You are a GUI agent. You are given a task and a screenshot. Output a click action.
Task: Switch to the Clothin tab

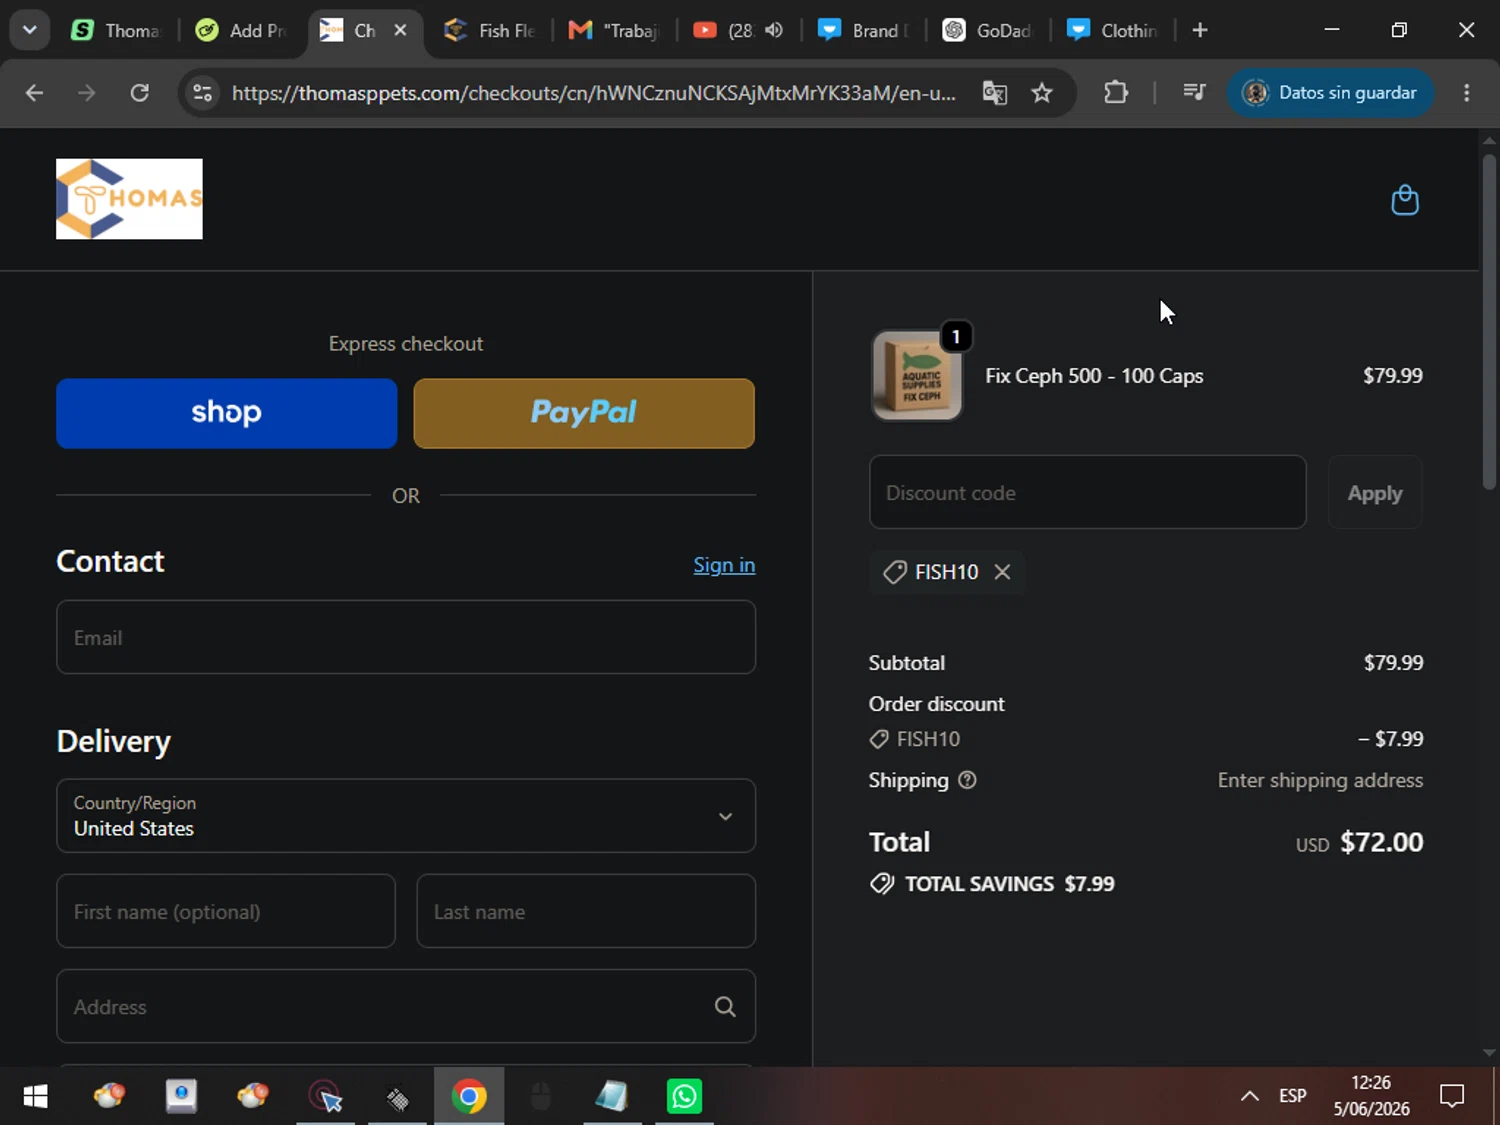point(1112,30)
